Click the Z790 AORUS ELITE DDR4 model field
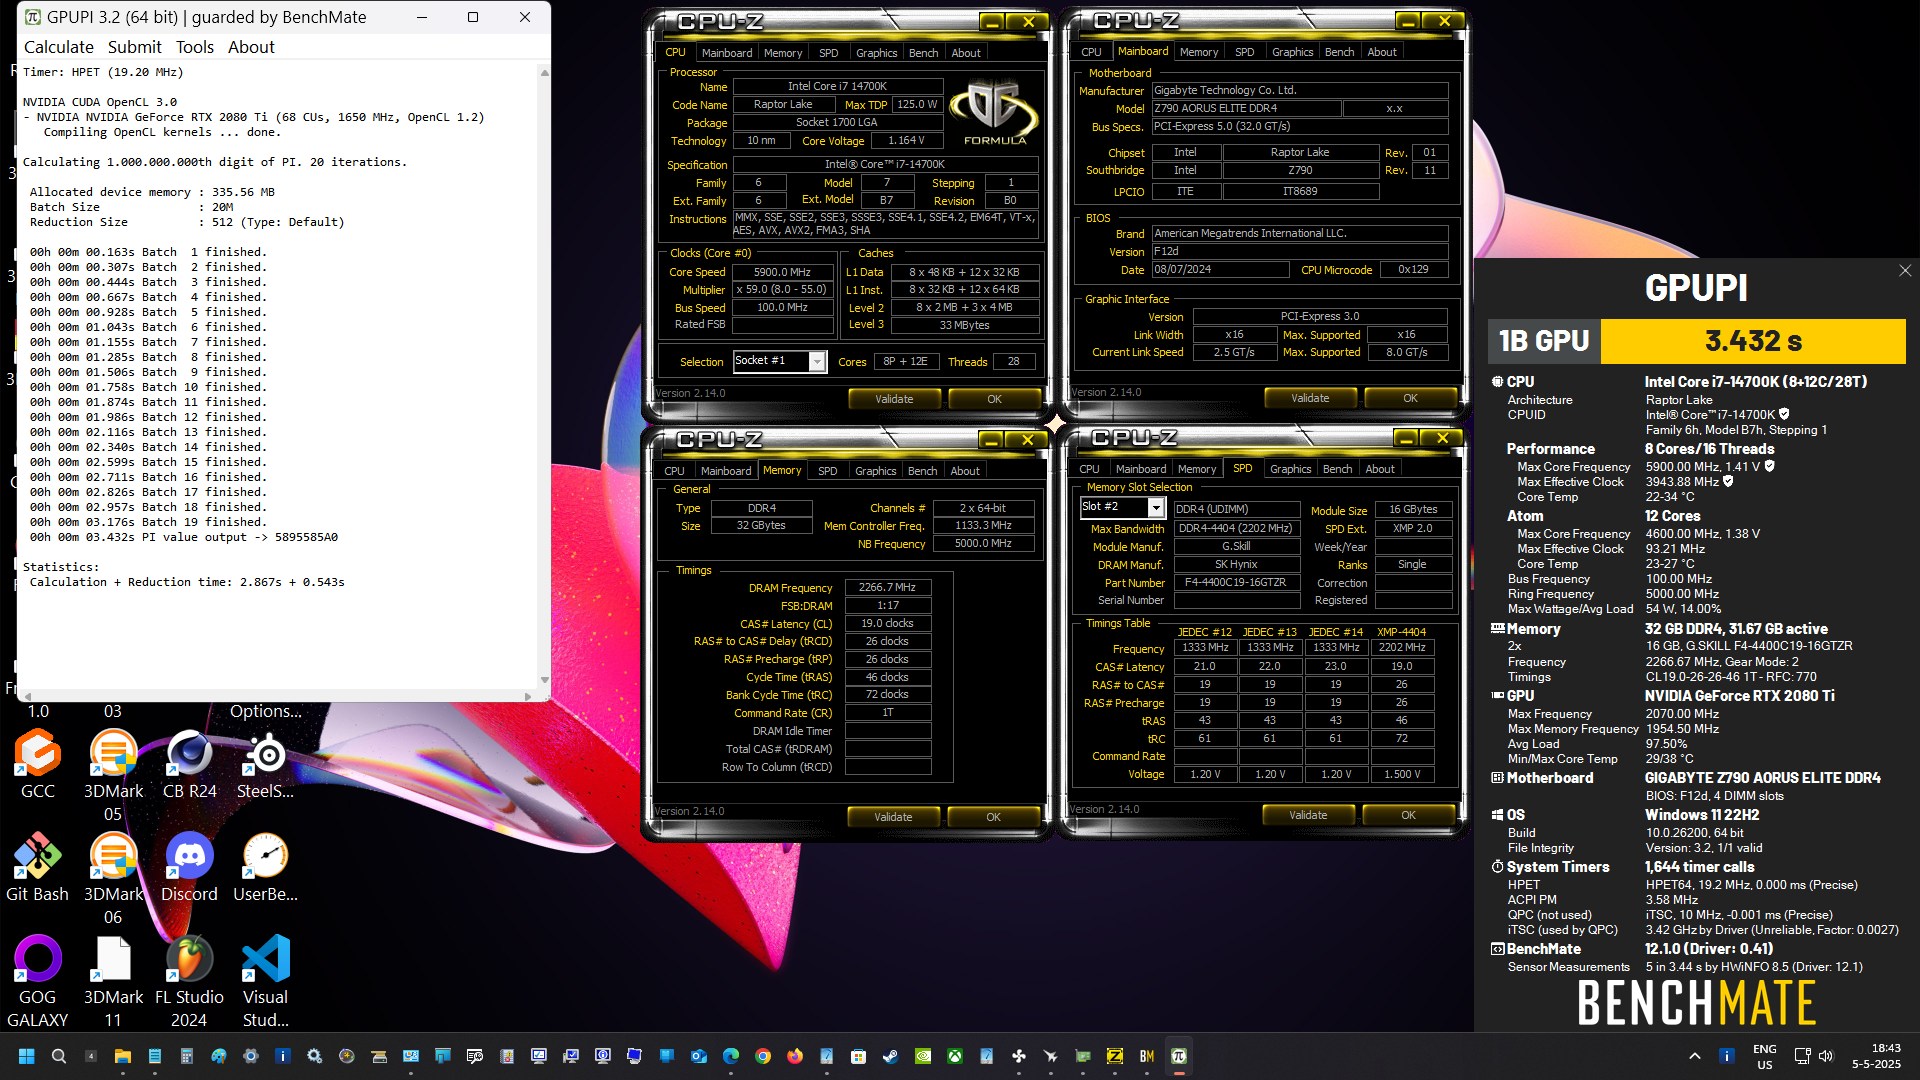The image size is (1920, 1080). coord(1245,108)
